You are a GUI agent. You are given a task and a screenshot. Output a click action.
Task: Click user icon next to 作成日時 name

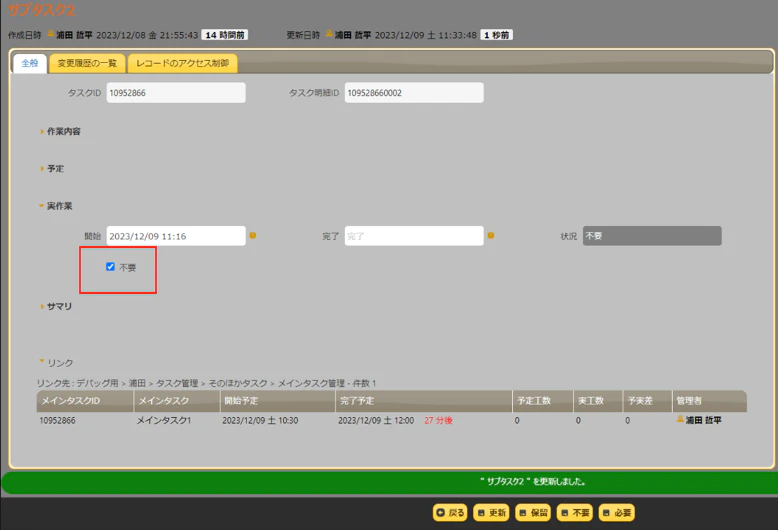(x=51, y=34)
